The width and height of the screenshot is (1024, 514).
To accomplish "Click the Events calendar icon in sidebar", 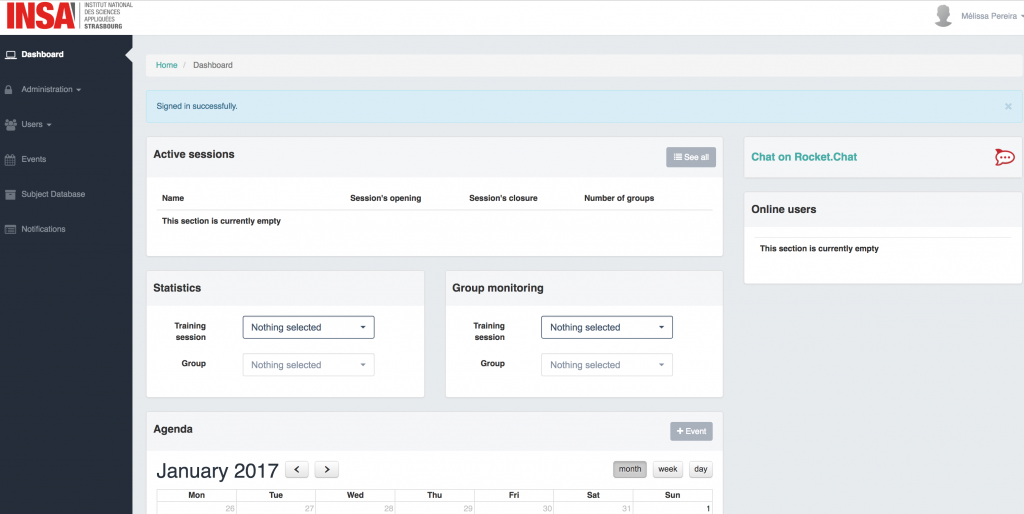I will point(10,159).
